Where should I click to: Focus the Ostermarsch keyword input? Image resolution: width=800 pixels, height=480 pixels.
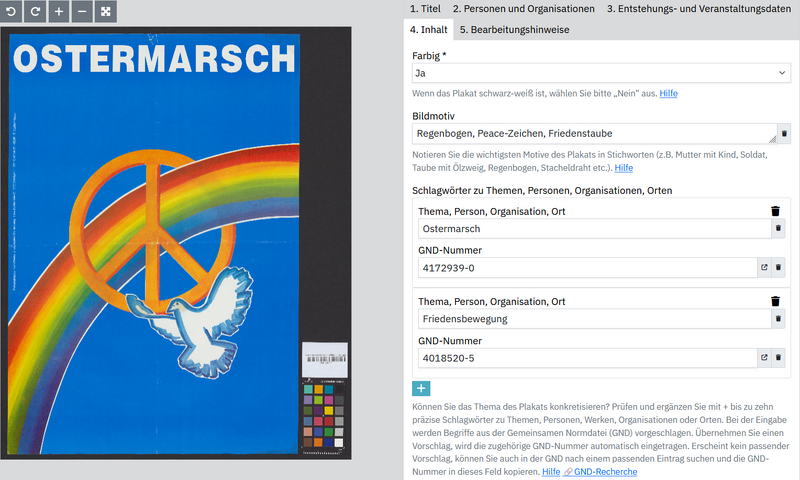click(594, 229)
